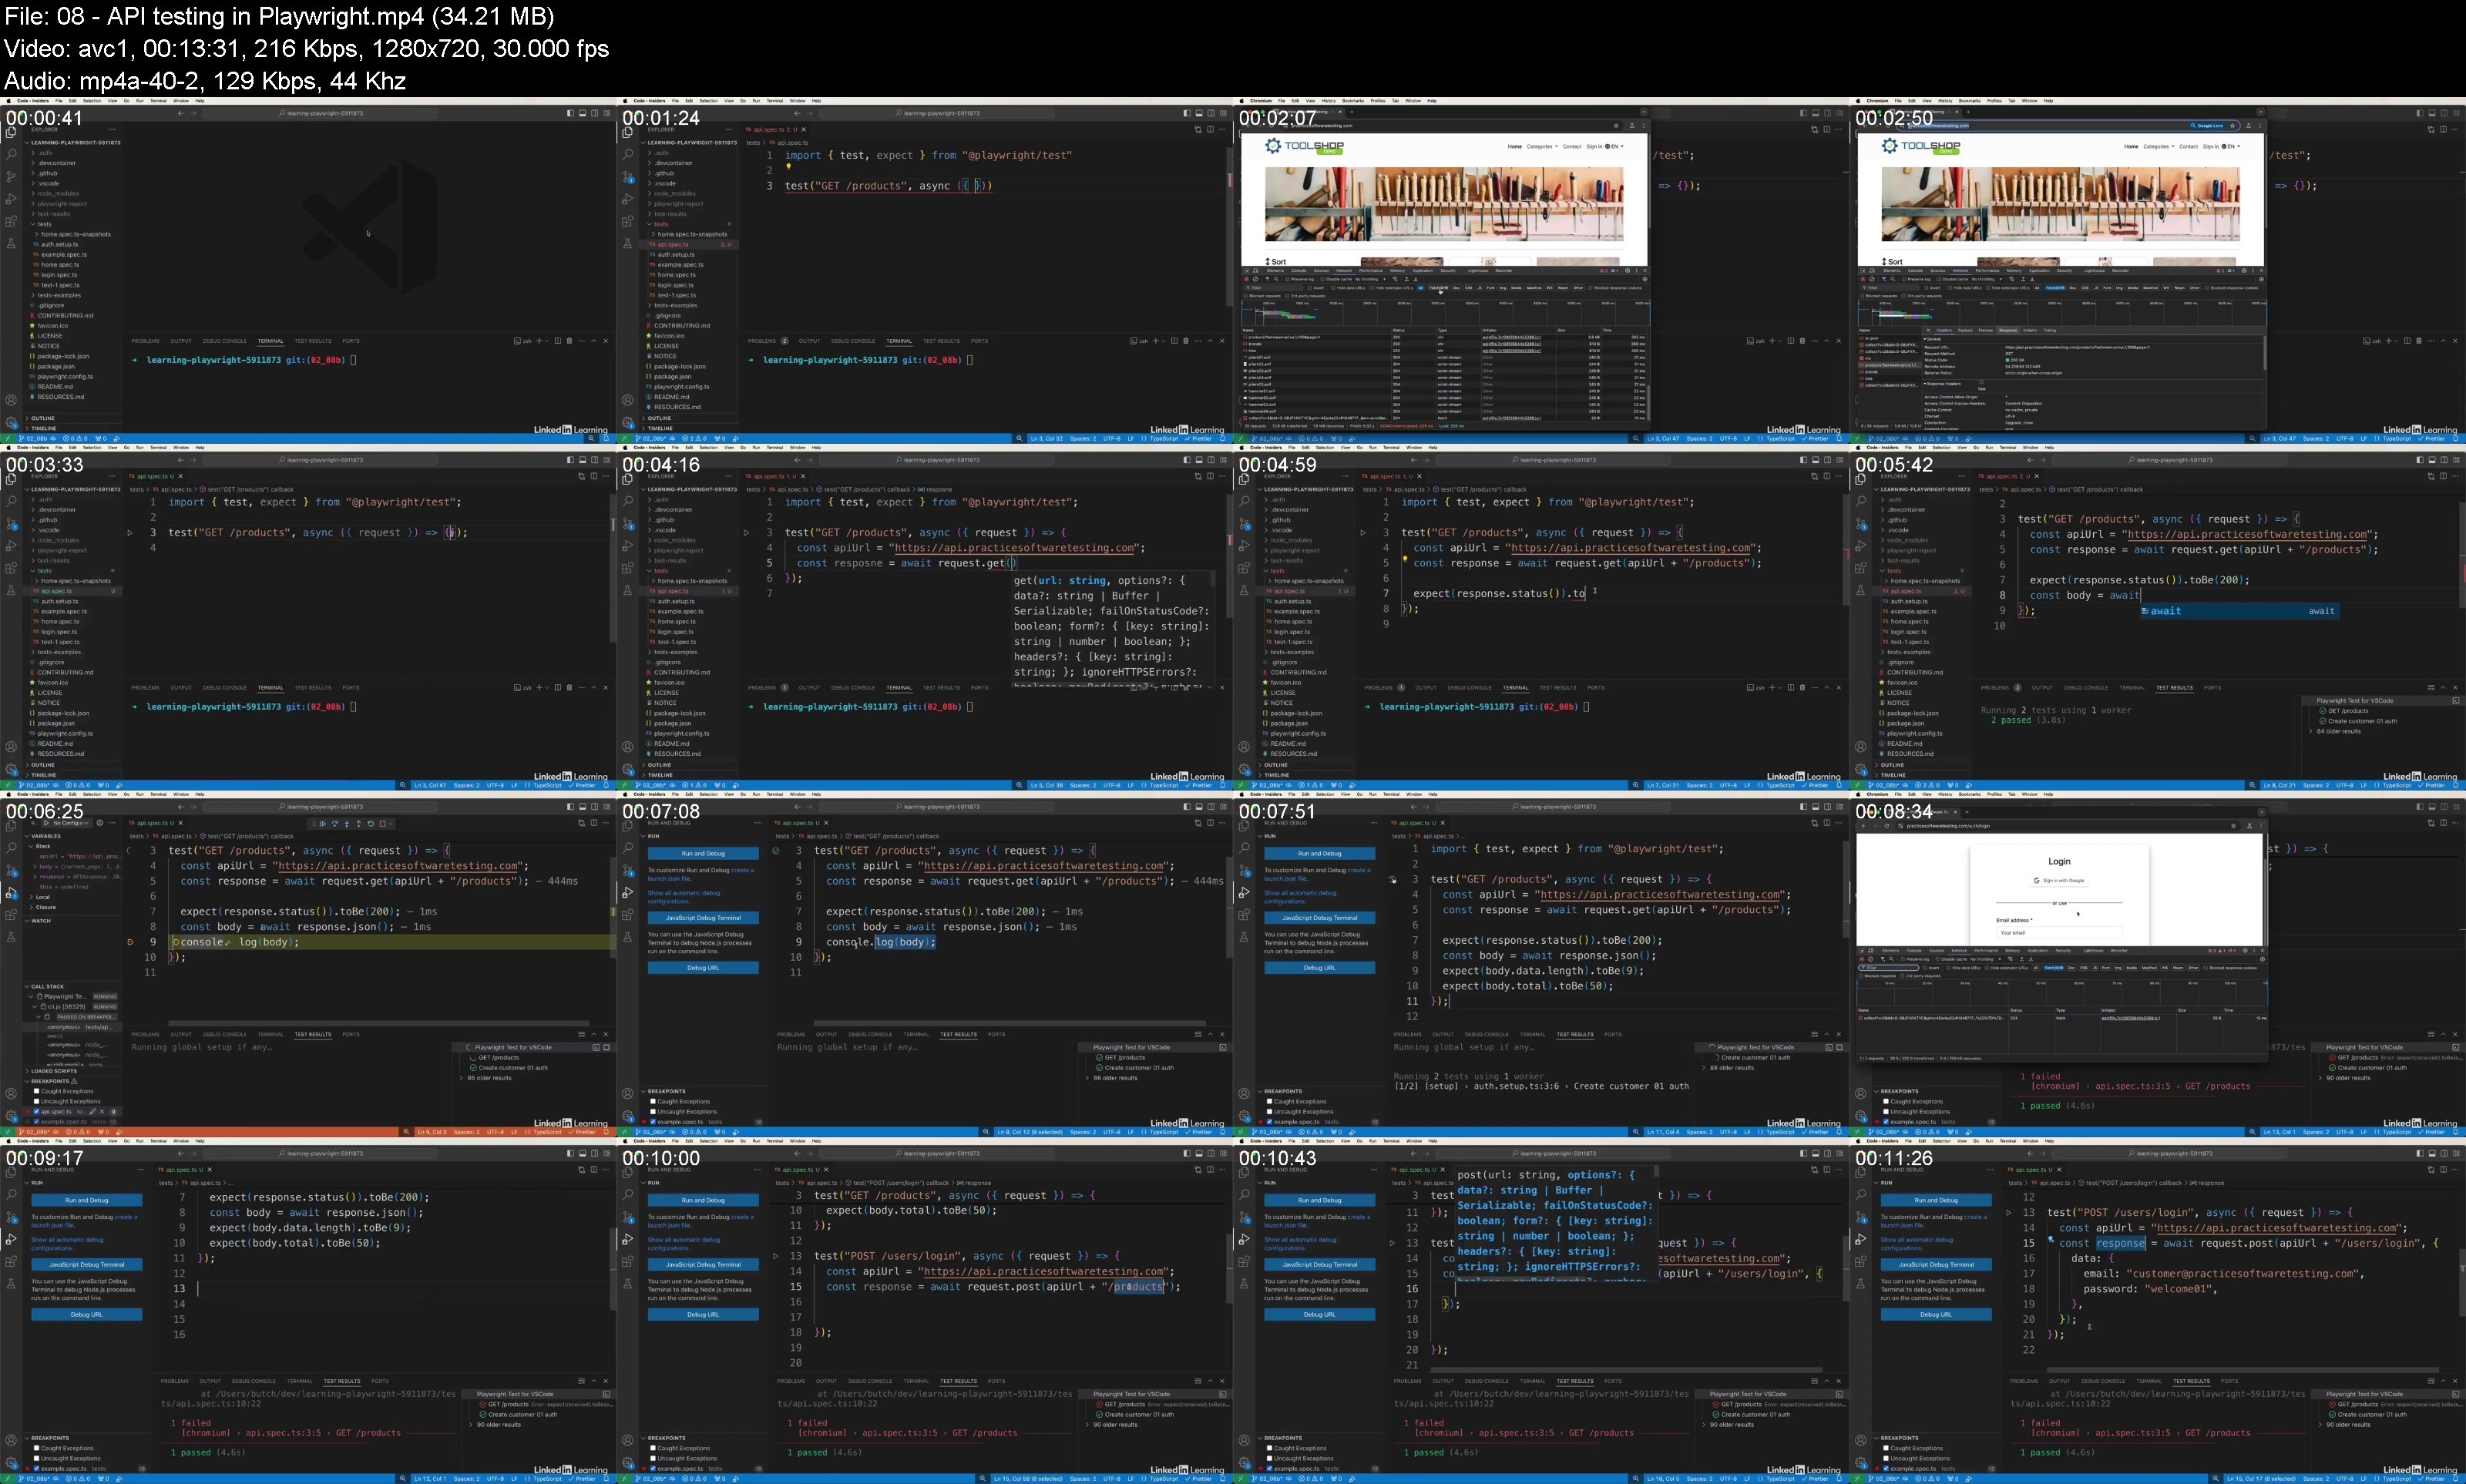Click Debug URL button in the 00:11:26 frame
The height and width of the screenshot is (1484, 2466).
pyautogui.click(x=1937, y=1315)
